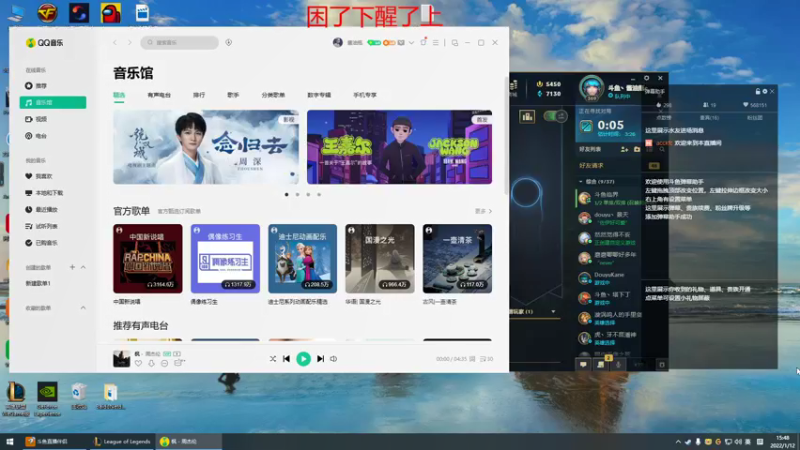Click the gear icon in Douyu helper overlay
The height and width of the screenshot is (450, 800).
(765, 91)
